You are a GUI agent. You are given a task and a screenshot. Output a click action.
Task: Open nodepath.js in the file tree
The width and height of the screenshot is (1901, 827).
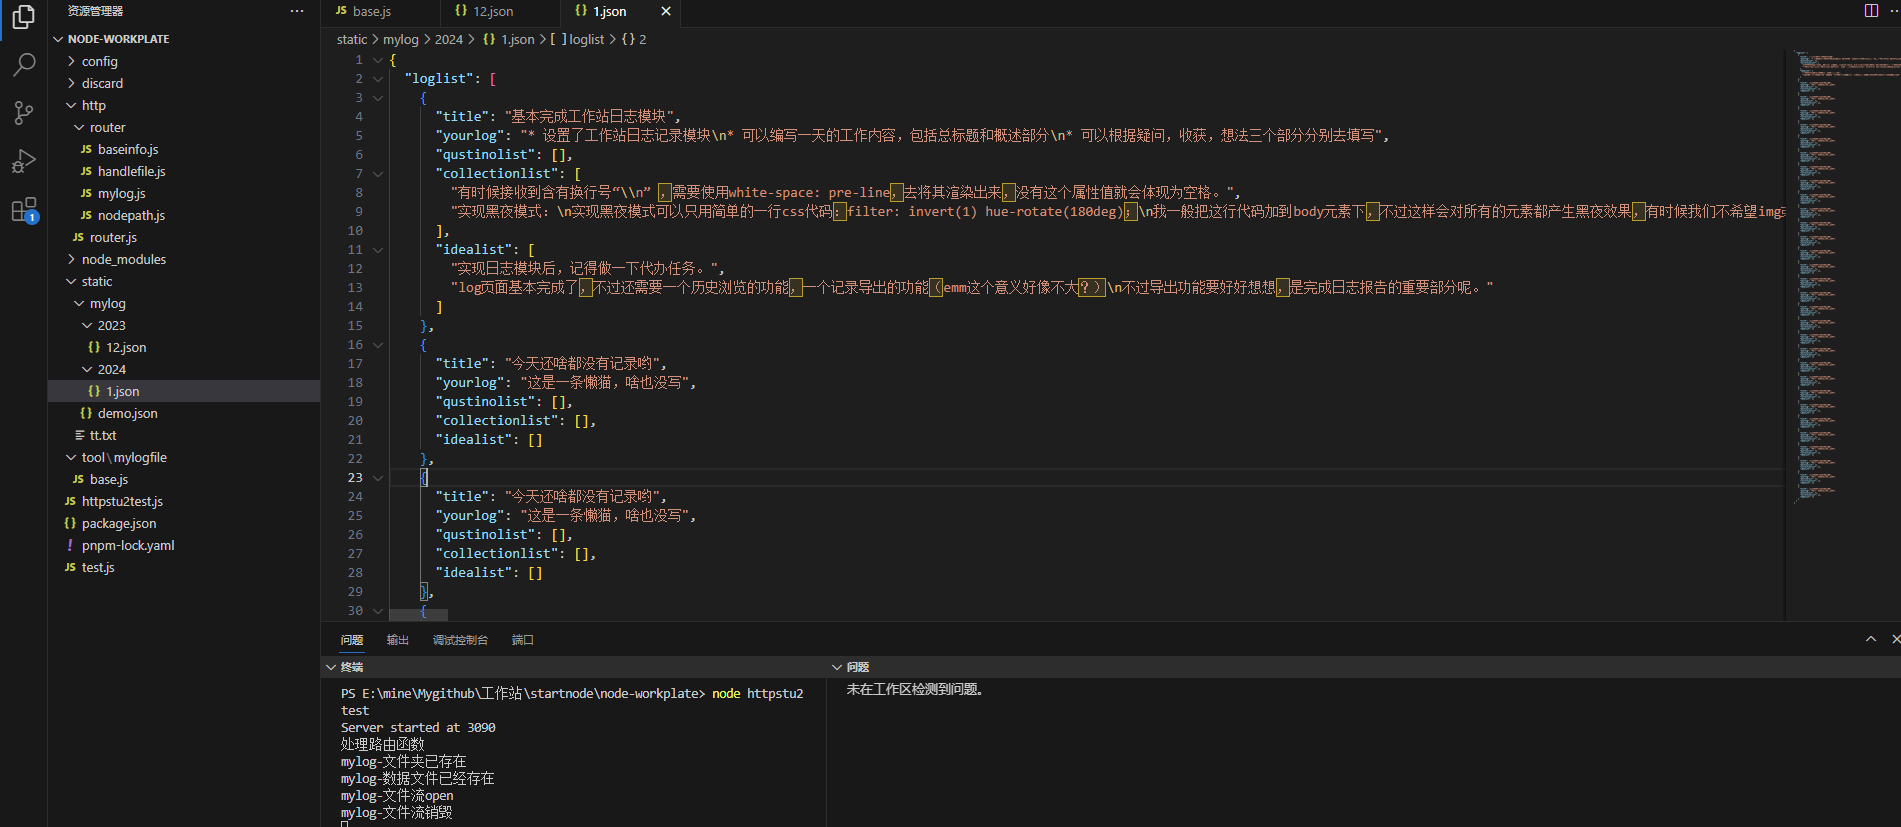[184, 215]
